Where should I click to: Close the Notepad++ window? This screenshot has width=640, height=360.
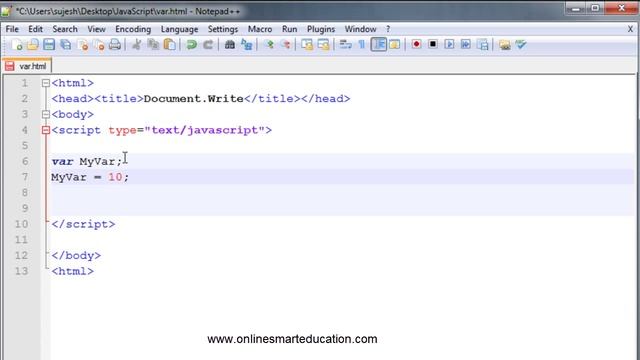pos(621,8)
